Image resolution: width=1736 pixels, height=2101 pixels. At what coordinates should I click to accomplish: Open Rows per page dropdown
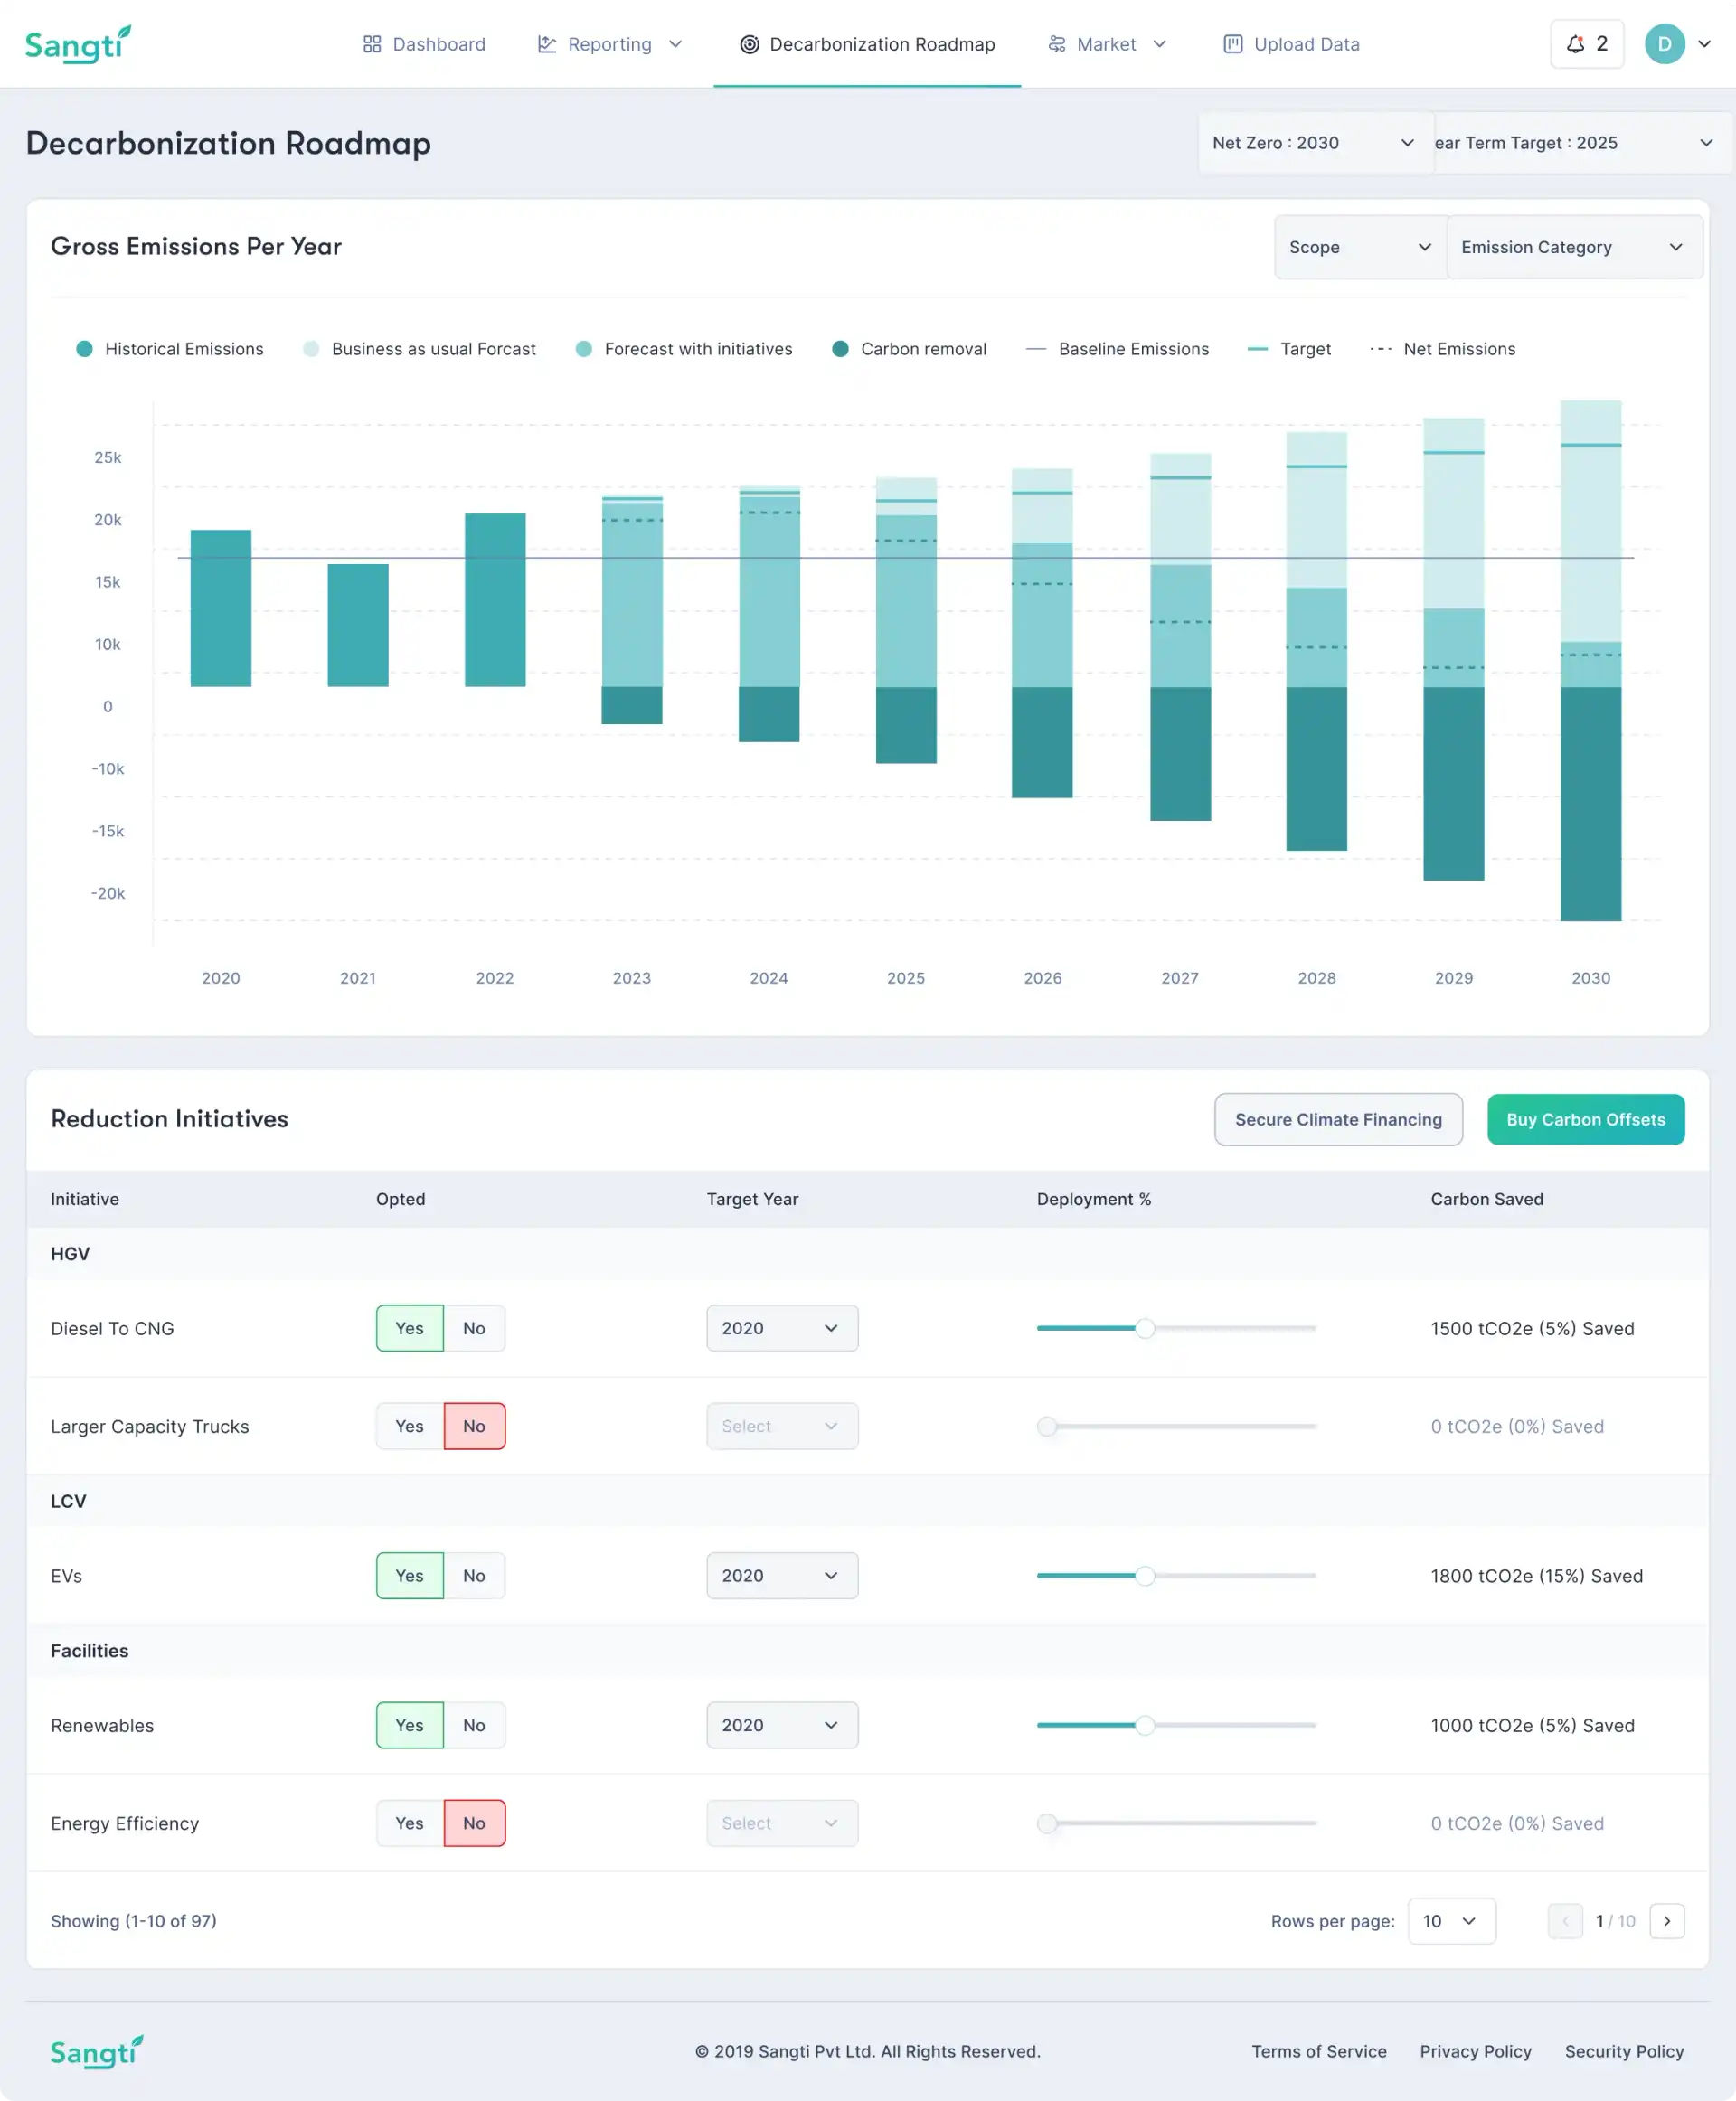(1451, 1921)
